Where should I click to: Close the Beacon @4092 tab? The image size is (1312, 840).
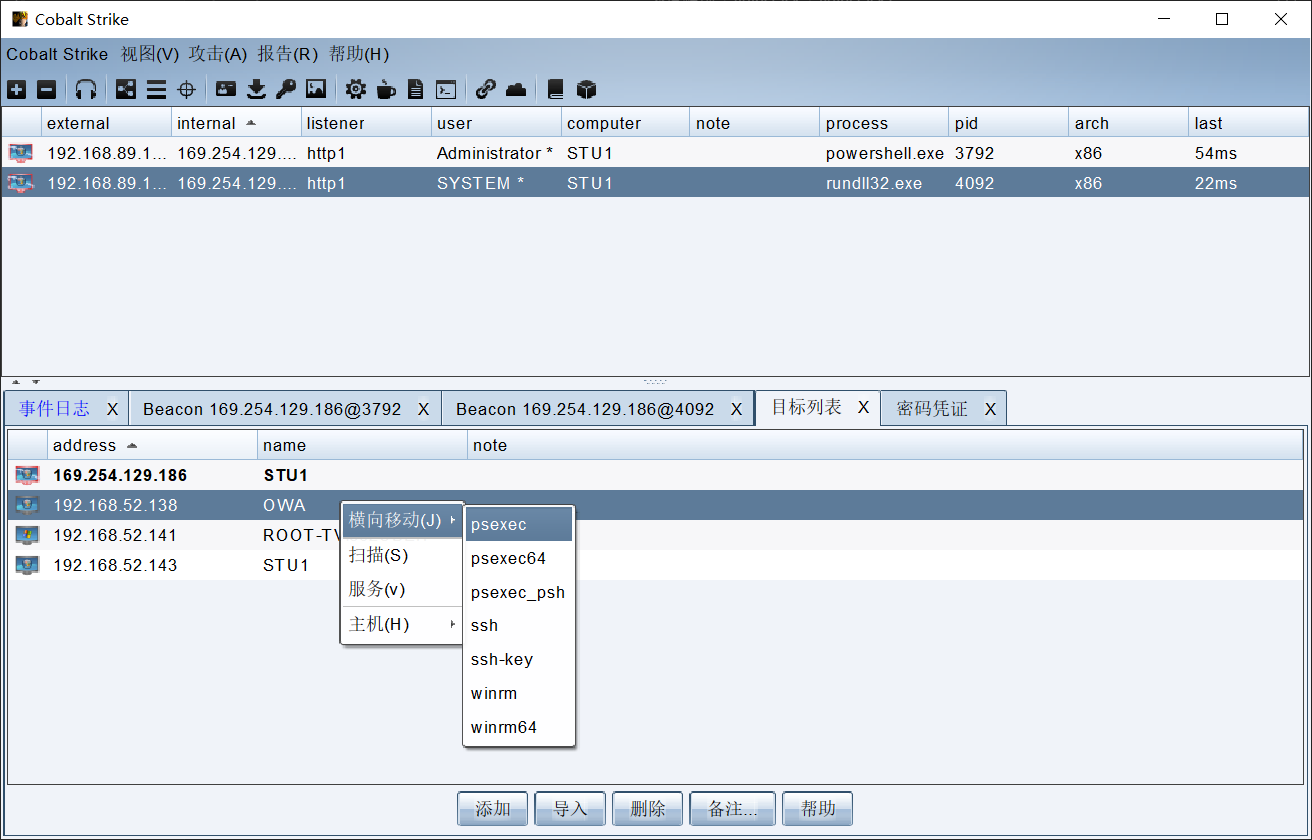tap(736, 409)
